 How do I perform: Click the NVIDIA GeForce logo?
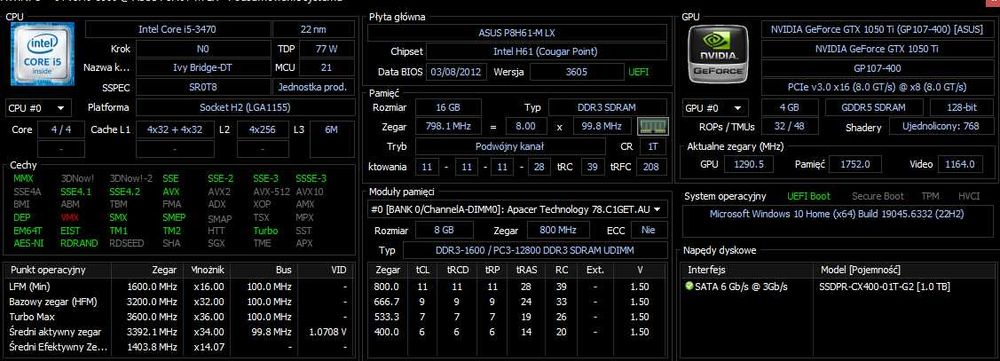[x=719, y=54]
